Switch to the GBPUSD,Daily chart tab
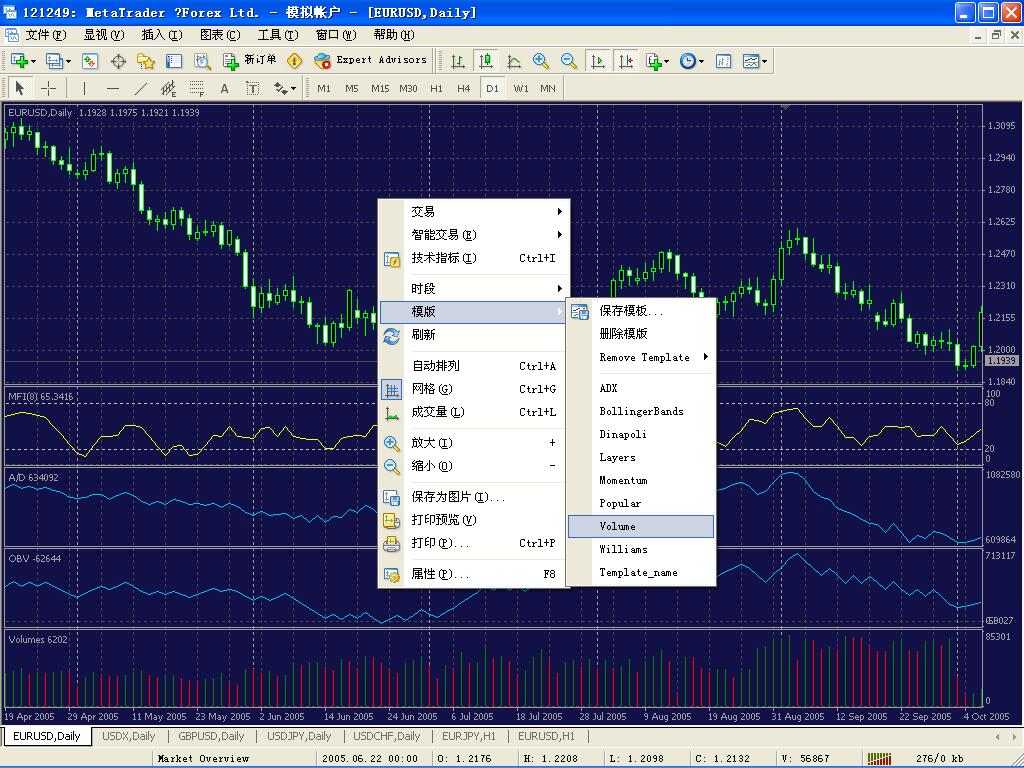Viewport: 1024px width, 768px height. coord(211,736)
